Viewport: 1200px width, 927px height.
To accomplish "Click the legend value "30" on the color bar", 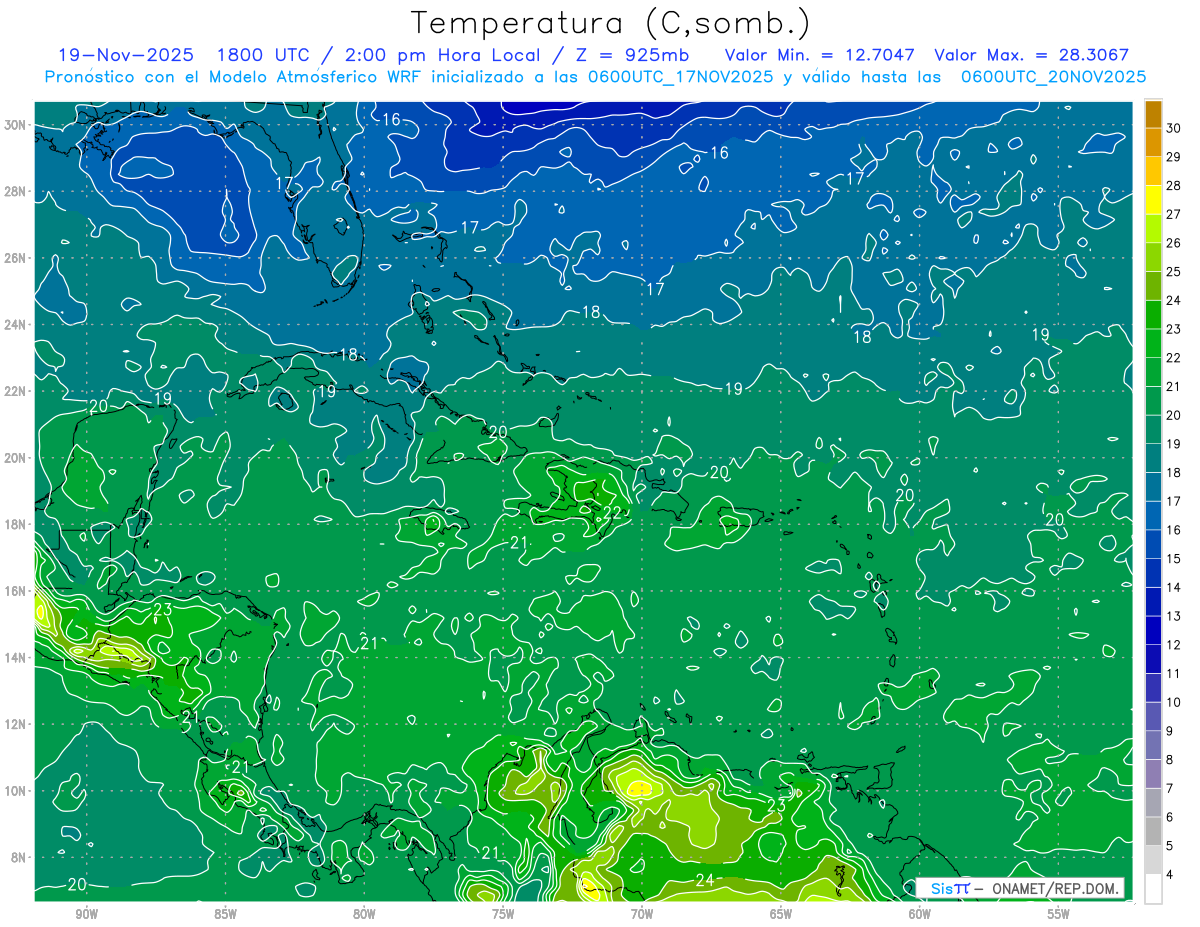I will [x=1174, y=128].
